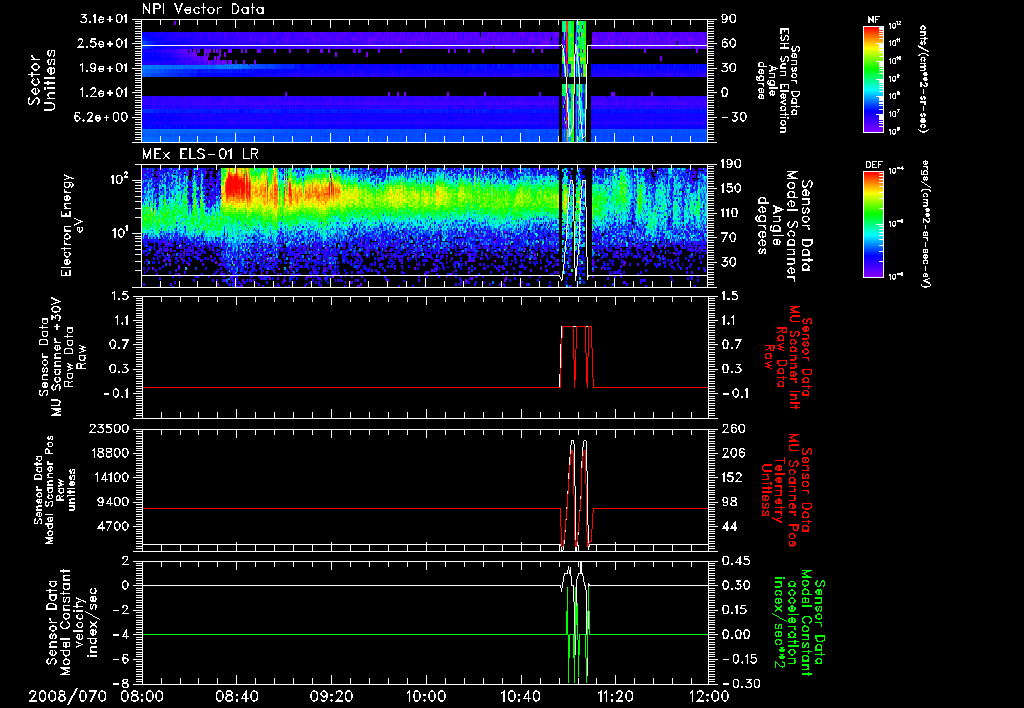Select the "NPI Vector Data" panel title

tap(203, 9)
